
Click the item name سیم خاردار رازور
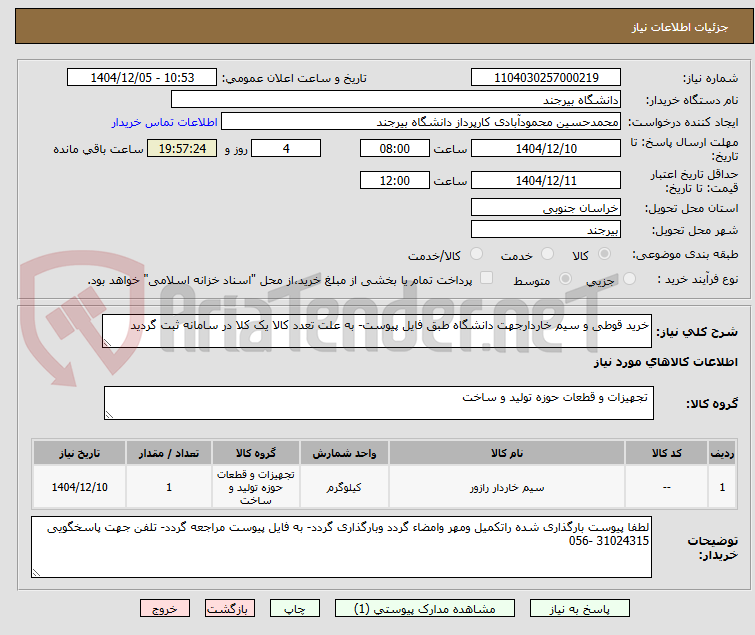[x=507, y=488]
